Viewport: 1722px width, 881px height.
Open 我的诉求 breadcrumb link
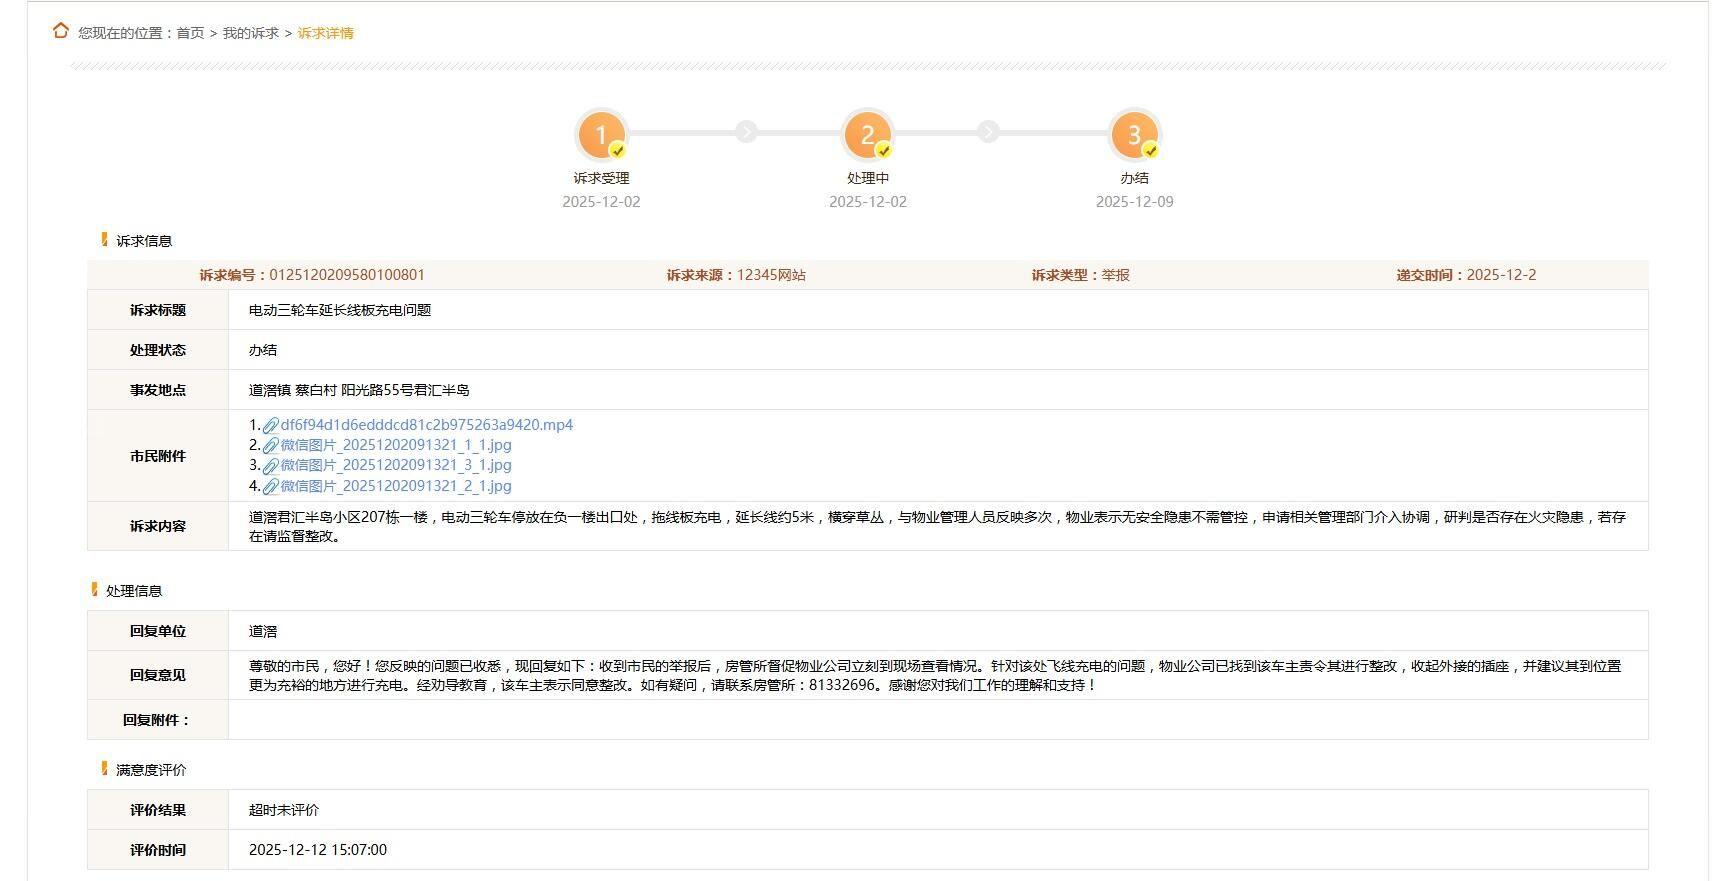coord(250,33)
